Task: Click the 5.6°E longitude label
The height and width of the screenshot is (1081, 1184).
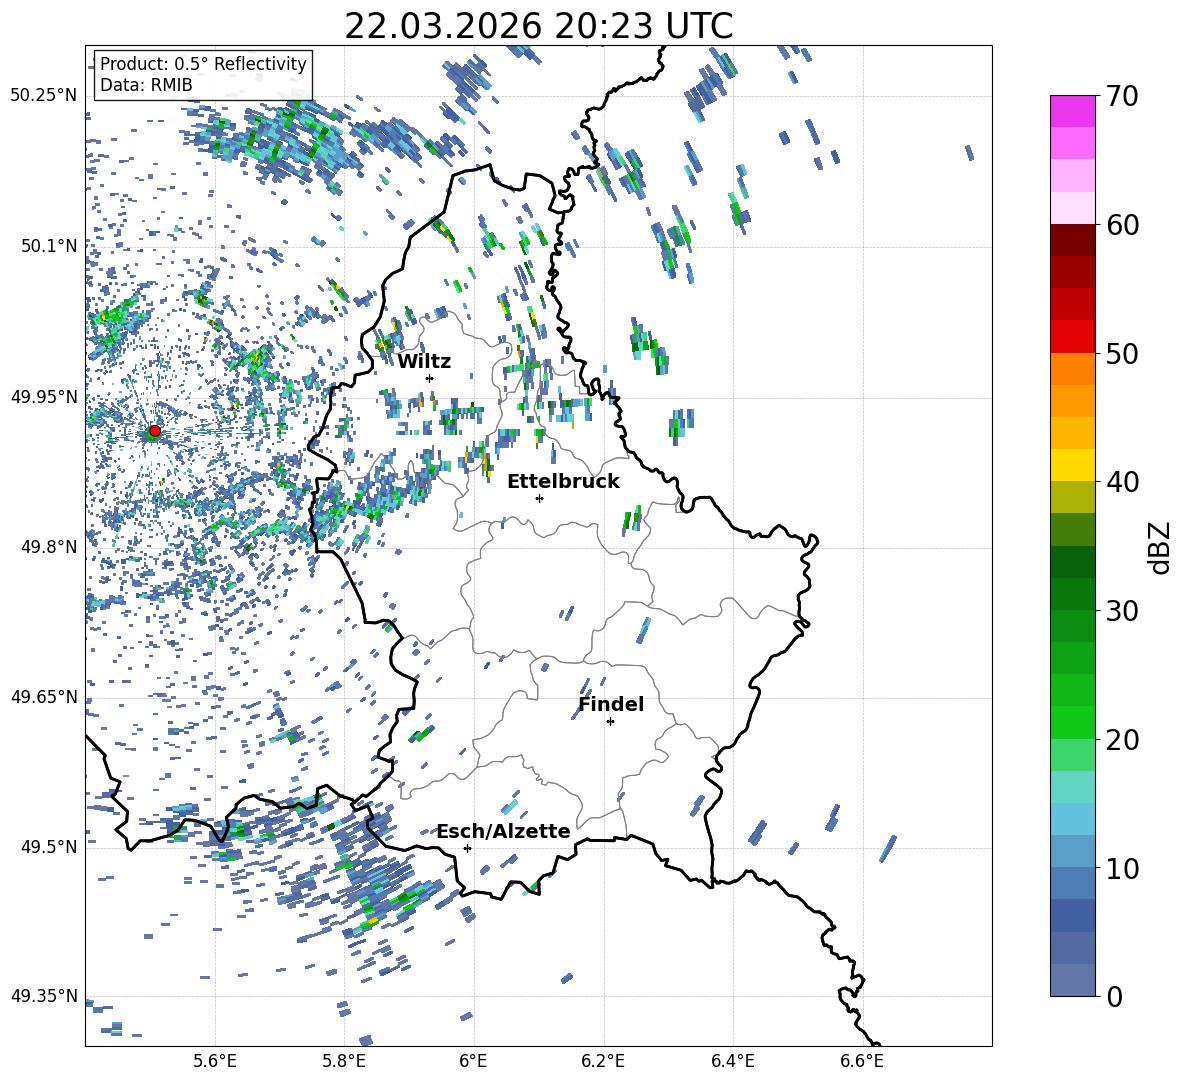Action: tap(215, 1061)
